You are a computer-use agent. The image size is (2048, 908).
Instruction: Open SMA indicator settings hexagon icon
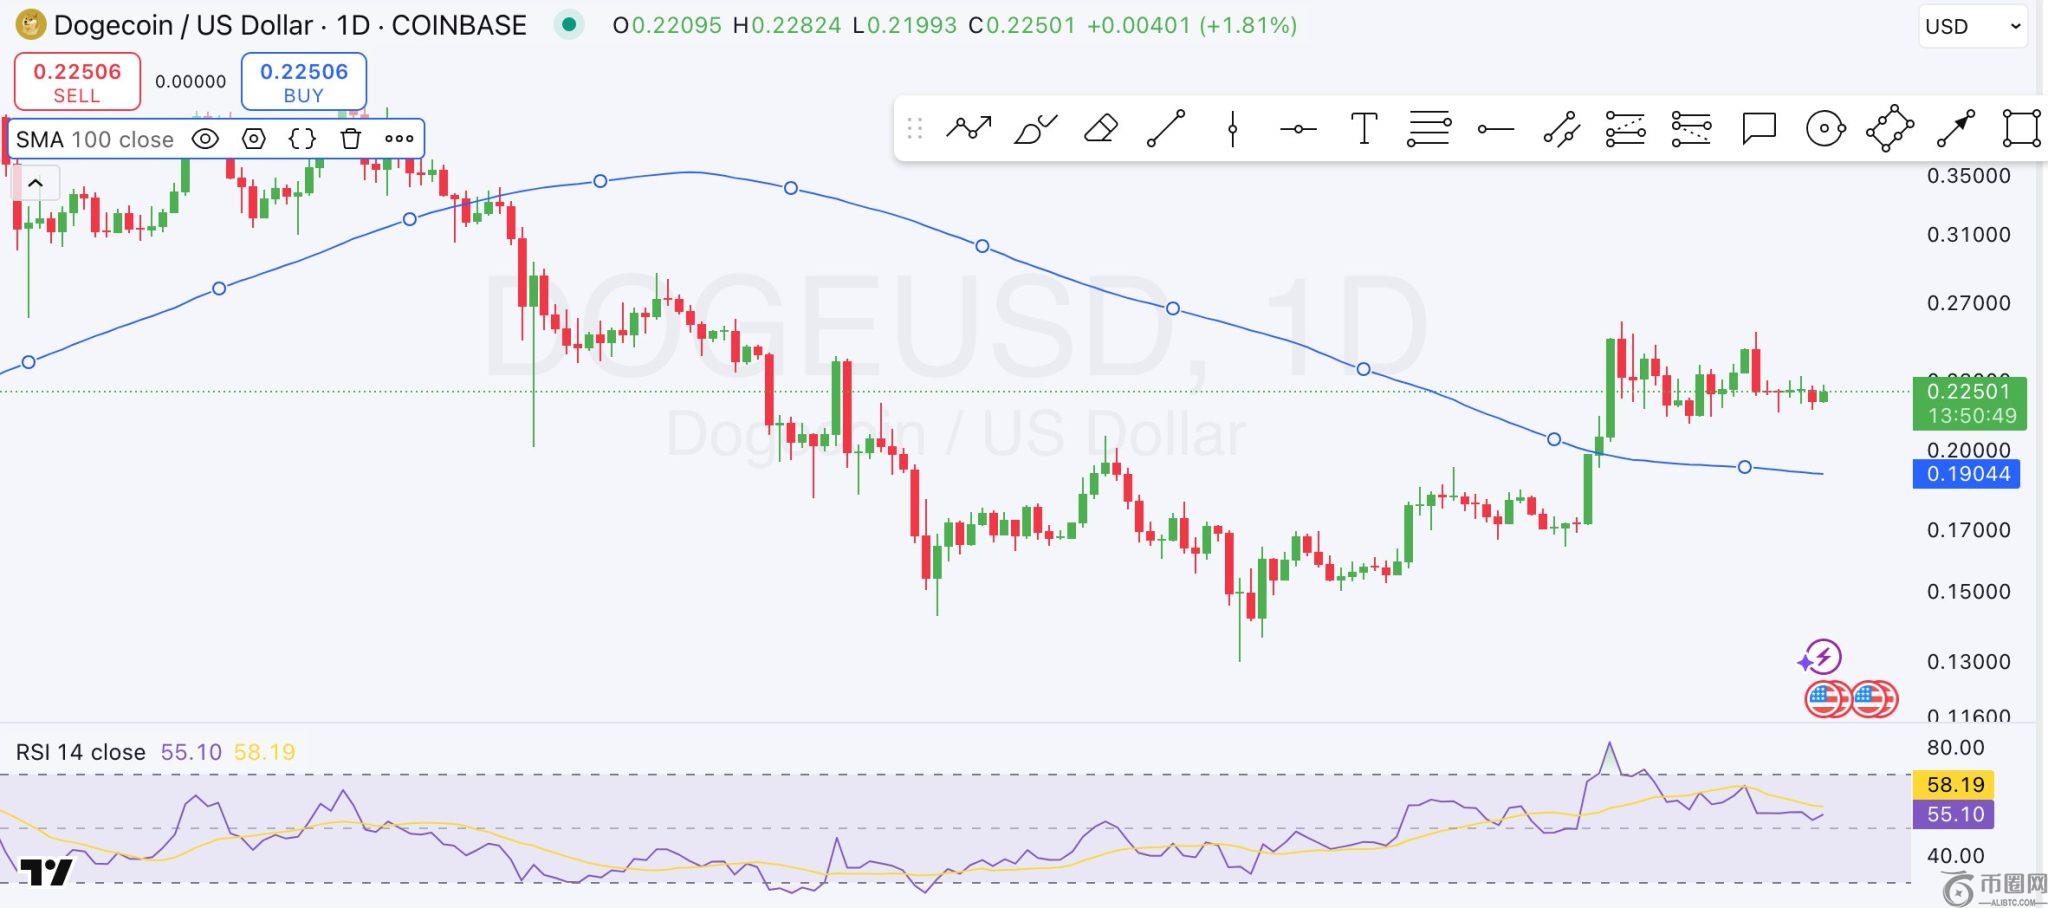point(254,139)
